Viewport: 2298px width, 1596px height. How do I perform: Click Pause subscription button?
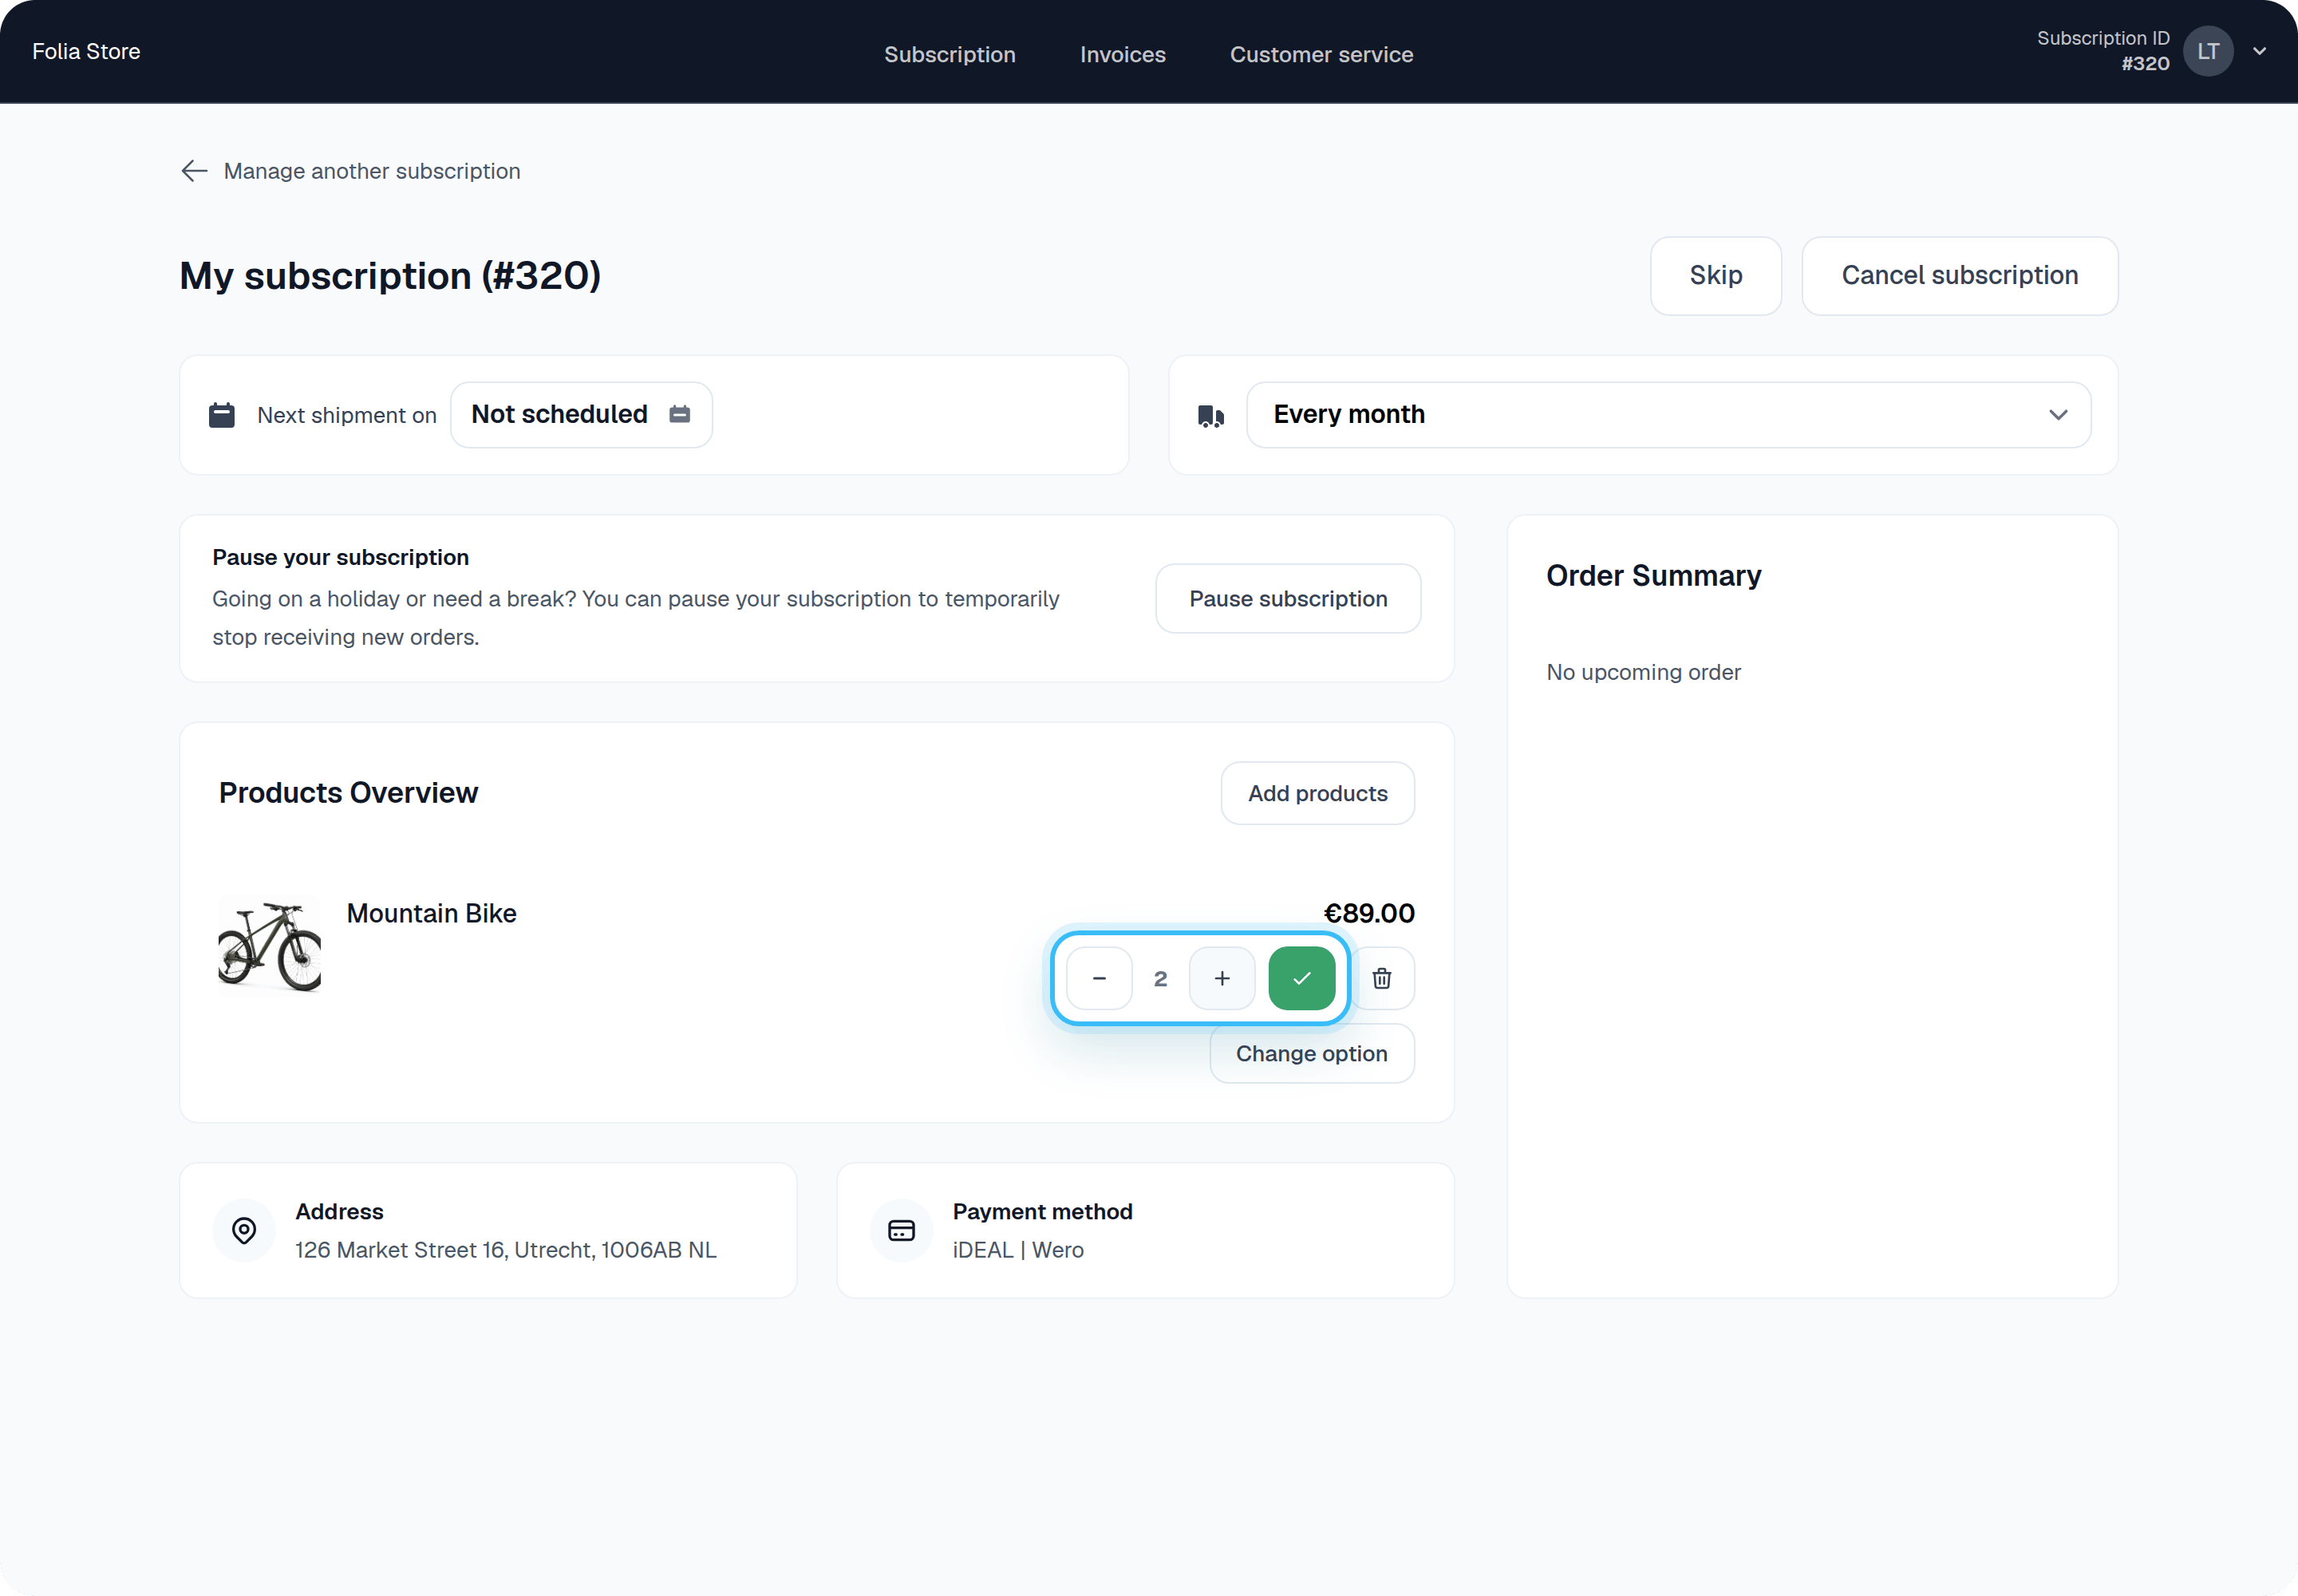pos(1288,598)
